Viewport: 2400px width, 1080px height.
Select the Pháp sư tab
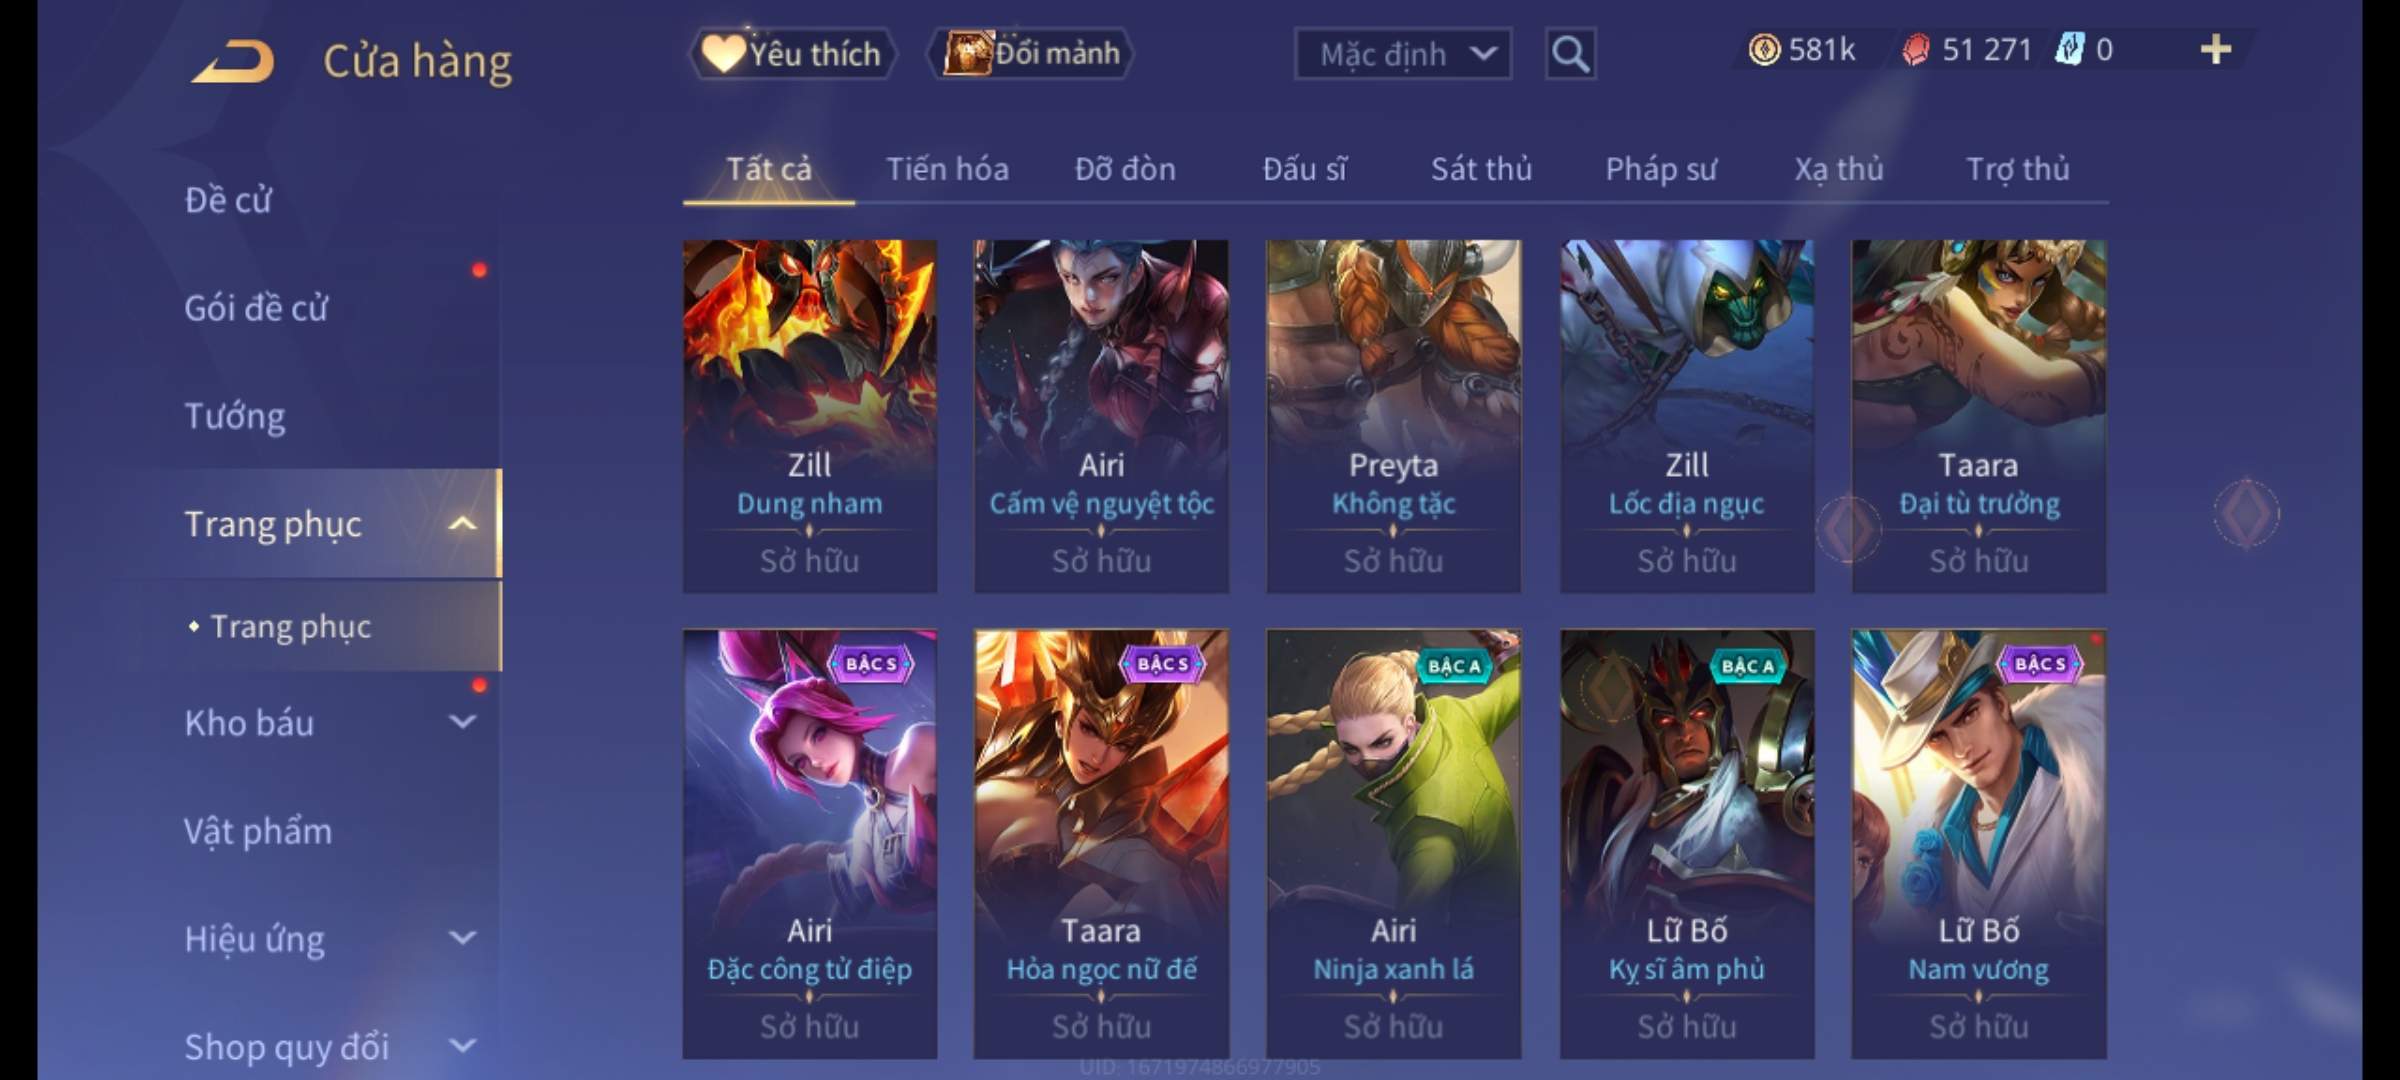(x=1661, y=169)
